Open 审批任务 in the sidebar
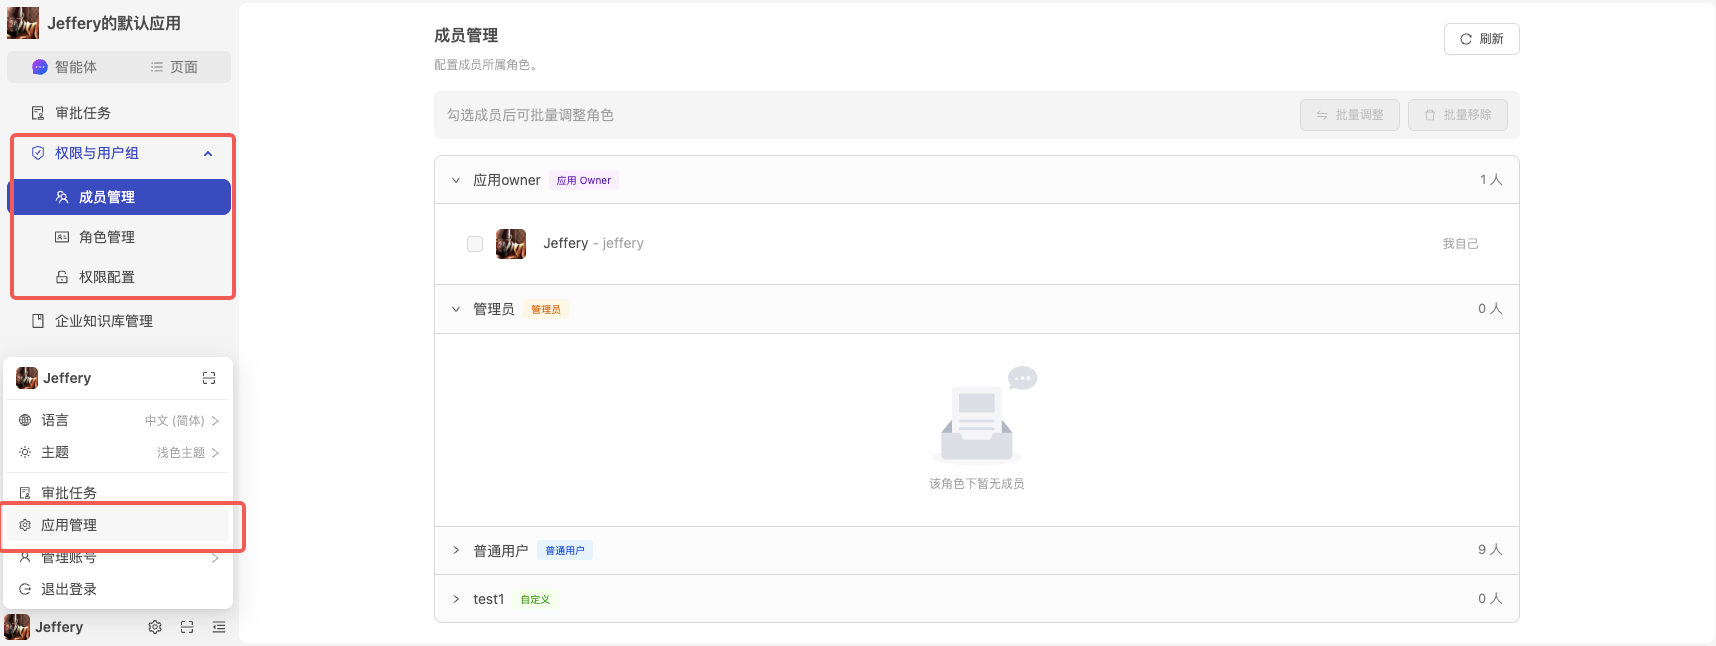The height and width of the screenshot is (646, 1716). click(119, 113)
